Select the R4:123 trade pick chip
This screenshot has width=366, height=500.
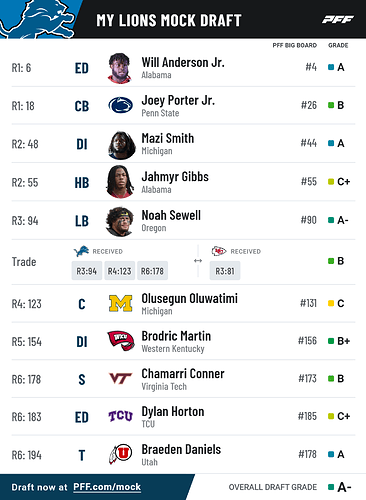pos(119,271)
